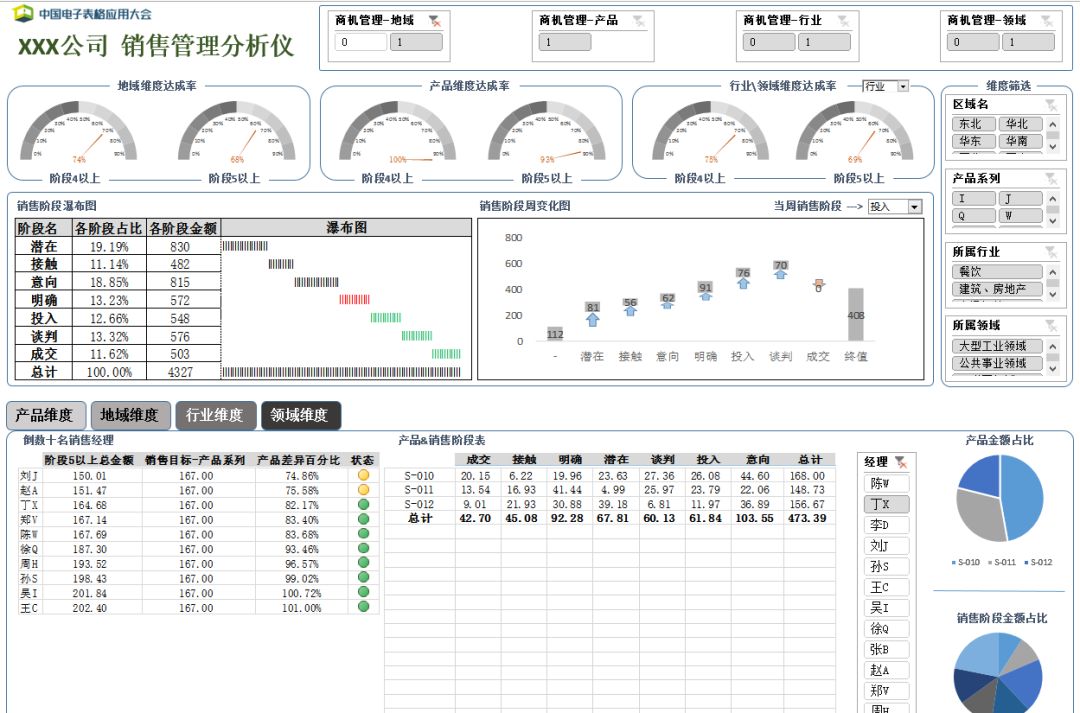Clear filter icon on 所属领域 slicer
This screenshot has width=1080, height=713.
pyautogui.click(x=1051, y=326)
